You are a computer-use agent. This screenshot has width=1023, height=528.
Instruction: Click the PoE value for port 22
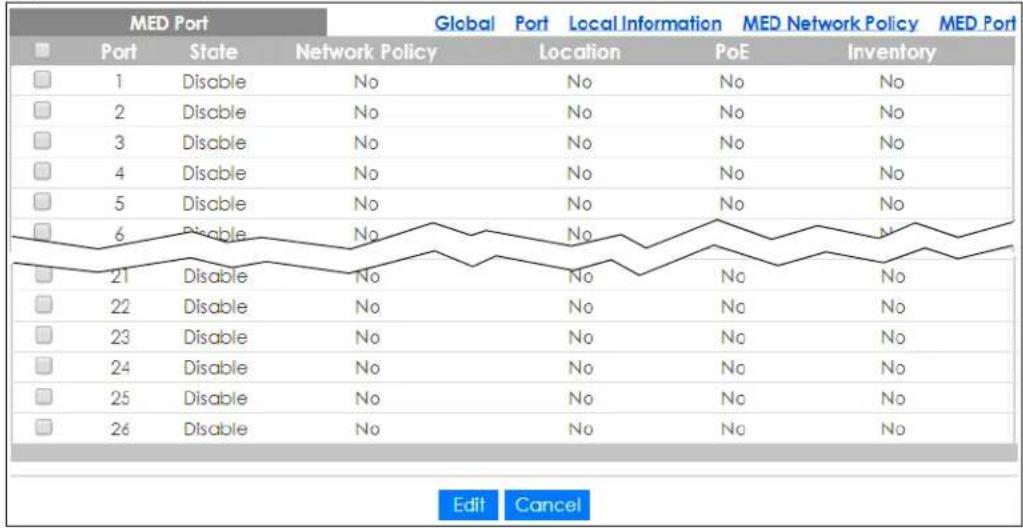pyautogui.click(x=733, y=307)
